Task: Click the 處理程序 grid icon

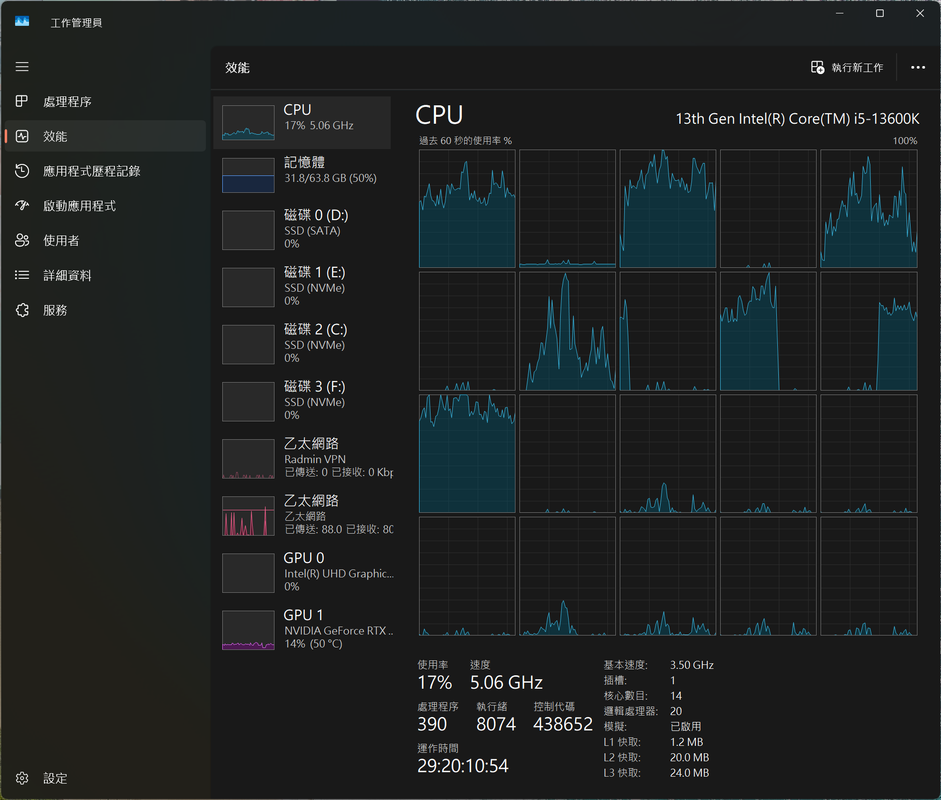Action: (x=22, y=101)
